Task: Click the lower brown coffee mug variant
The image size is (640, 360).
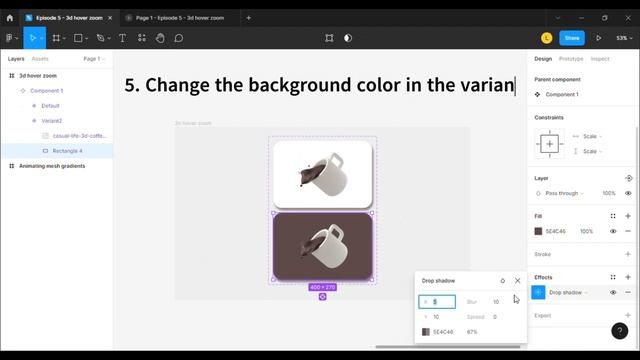Action: coord(322,247)
